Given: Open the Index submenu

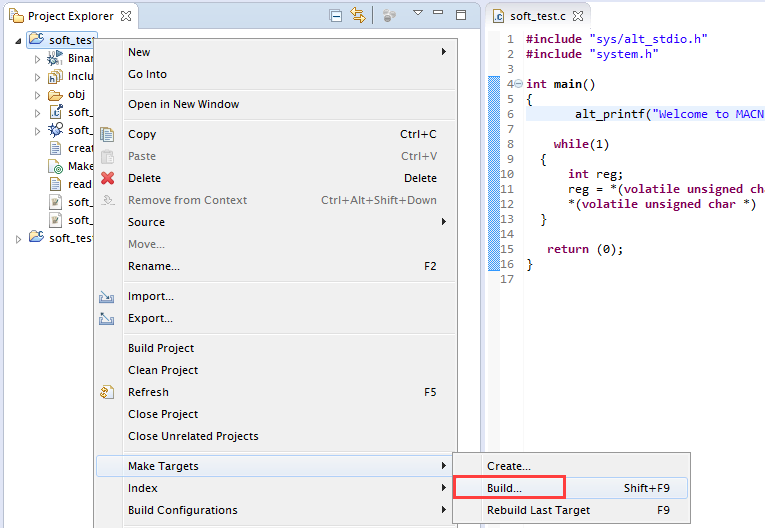Looking at the screenshot, I should pos(276,488).
